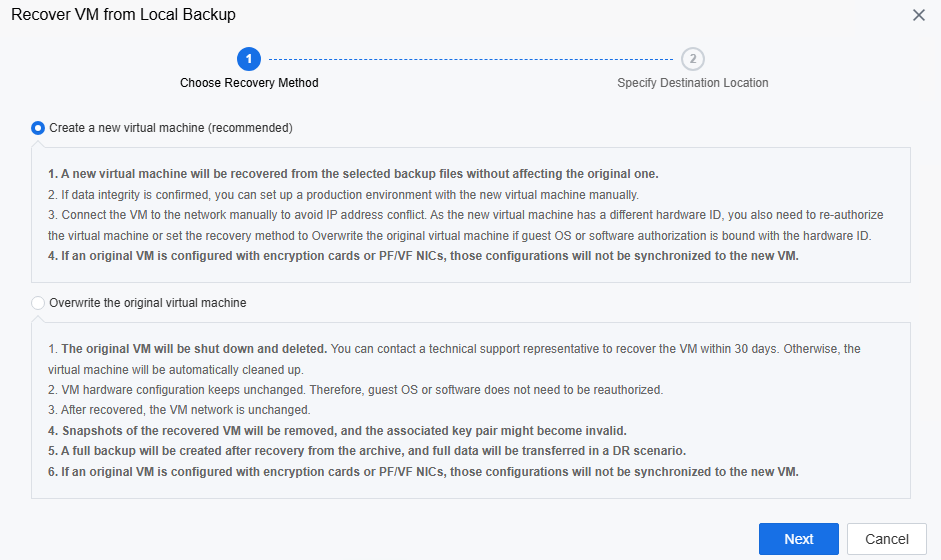Click the Recover VM from Local Backup title
This screenshot has height=560, width=941.
coord(124,14)
